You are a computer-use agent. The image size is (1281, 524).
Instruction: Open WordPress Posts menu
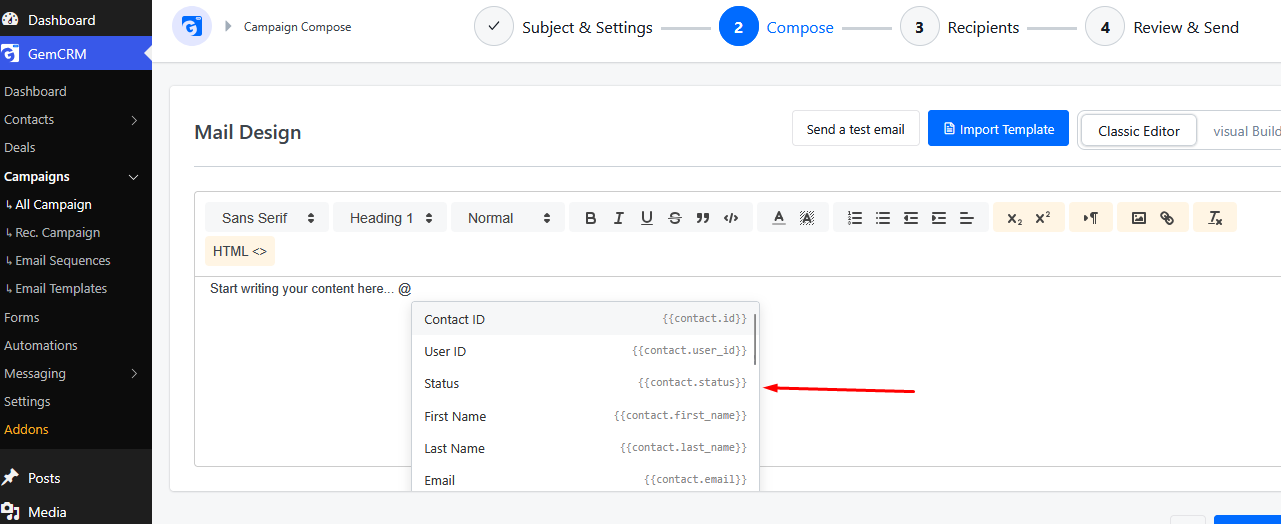[76, 478]
